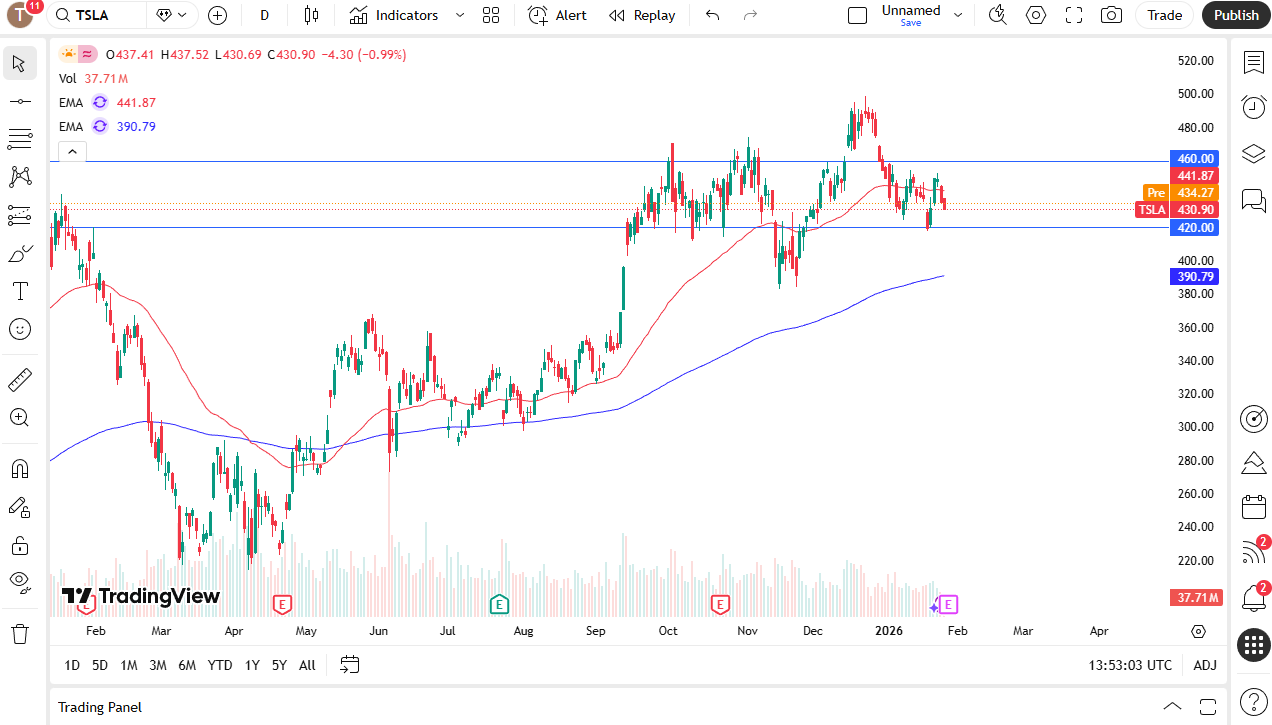Open the forecasting and measurement tools

tap(19, 215)
